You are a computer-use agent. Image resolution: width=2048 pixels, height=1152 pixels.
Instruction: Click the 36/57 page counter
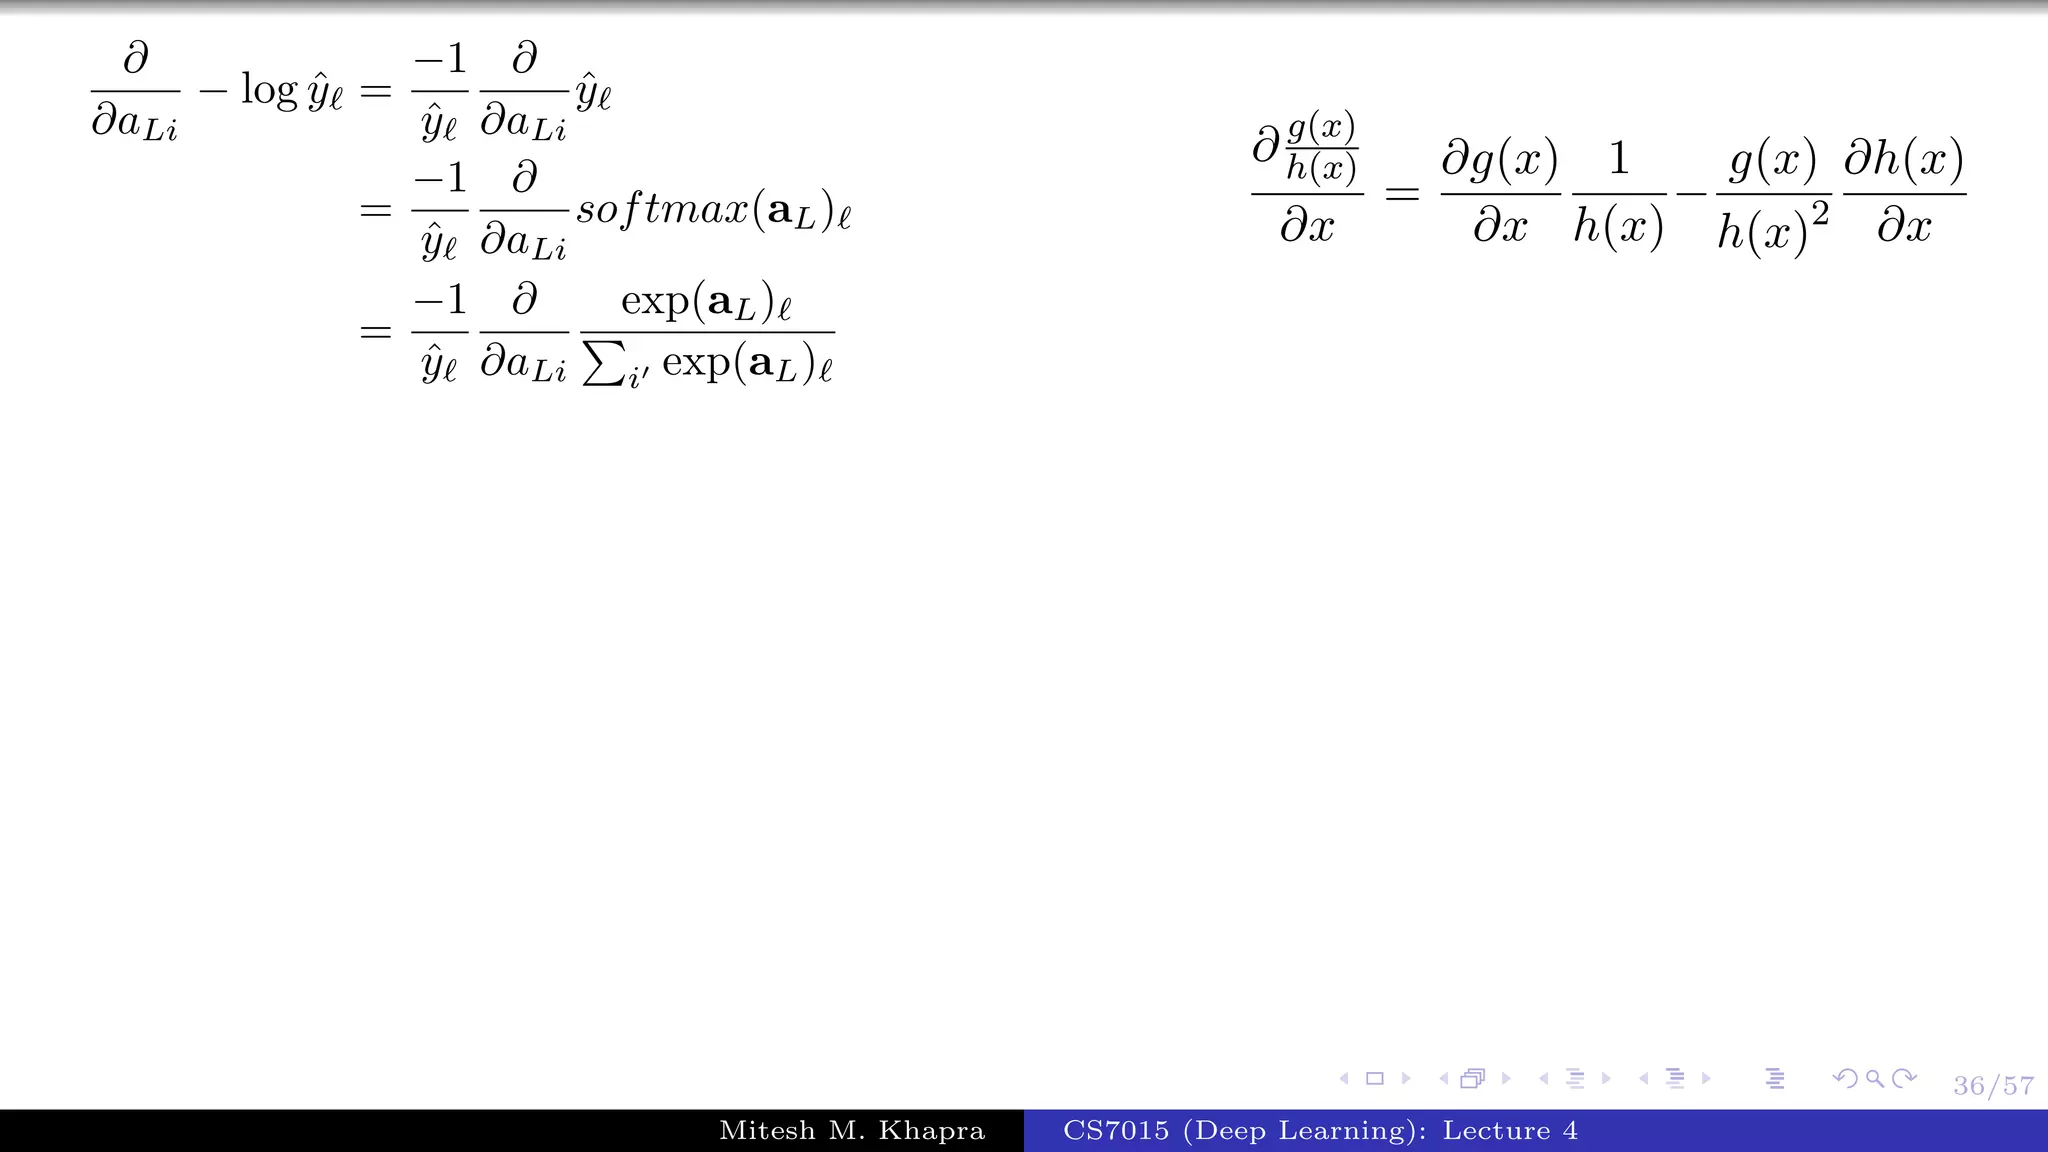click(1993, 1086)
